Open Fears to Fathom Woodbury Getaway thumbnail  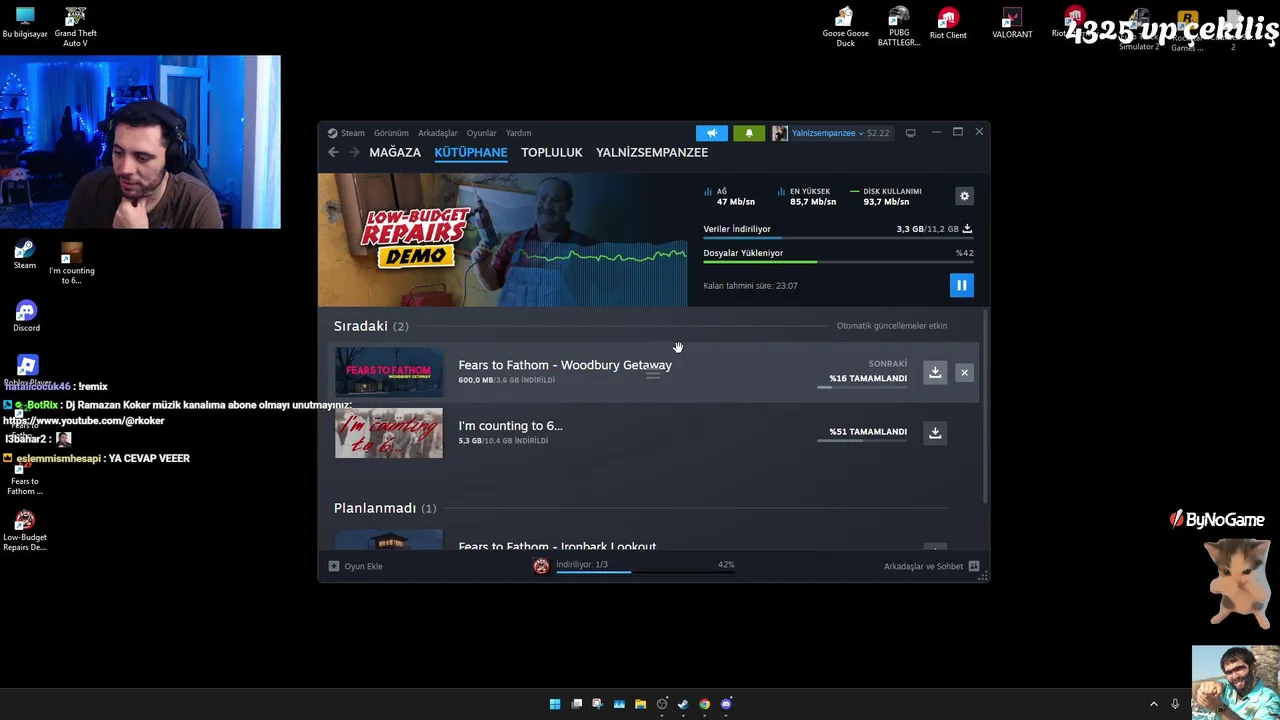pos(388,372)
